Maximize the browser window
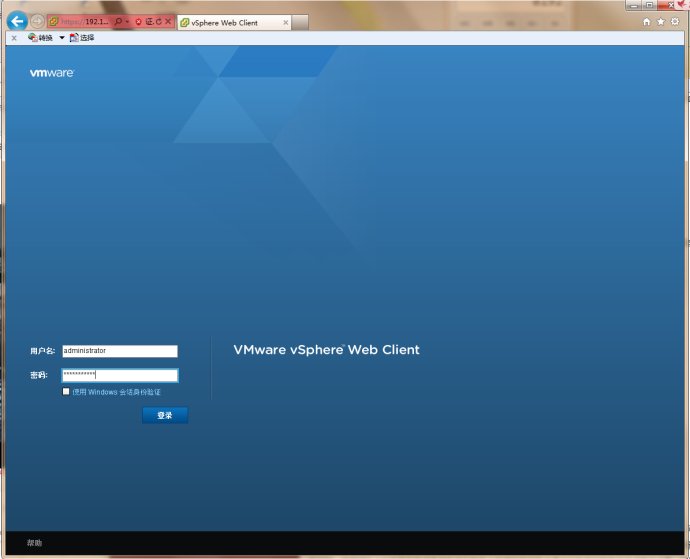This screenshot has height=559, width=690. (650, 5)
